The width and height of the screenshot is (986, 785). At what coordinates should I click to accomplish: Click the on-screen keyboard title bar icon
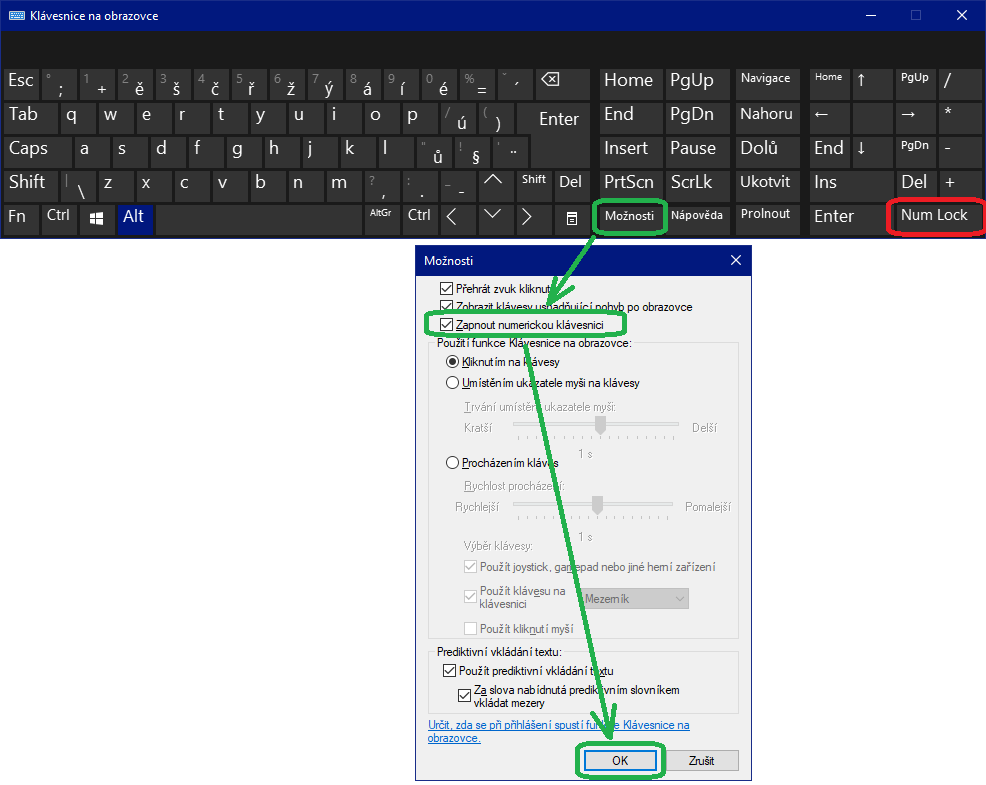tap(17, 16)
